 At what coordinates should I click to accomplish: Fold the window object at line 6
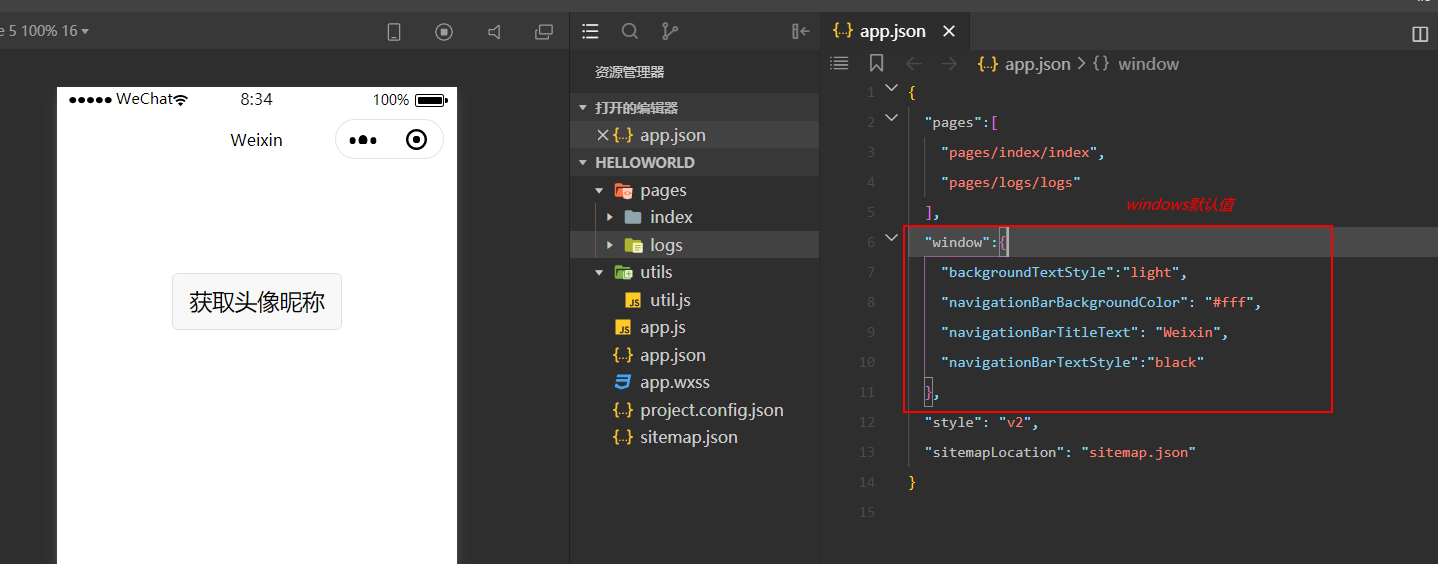tap(891, 240)
